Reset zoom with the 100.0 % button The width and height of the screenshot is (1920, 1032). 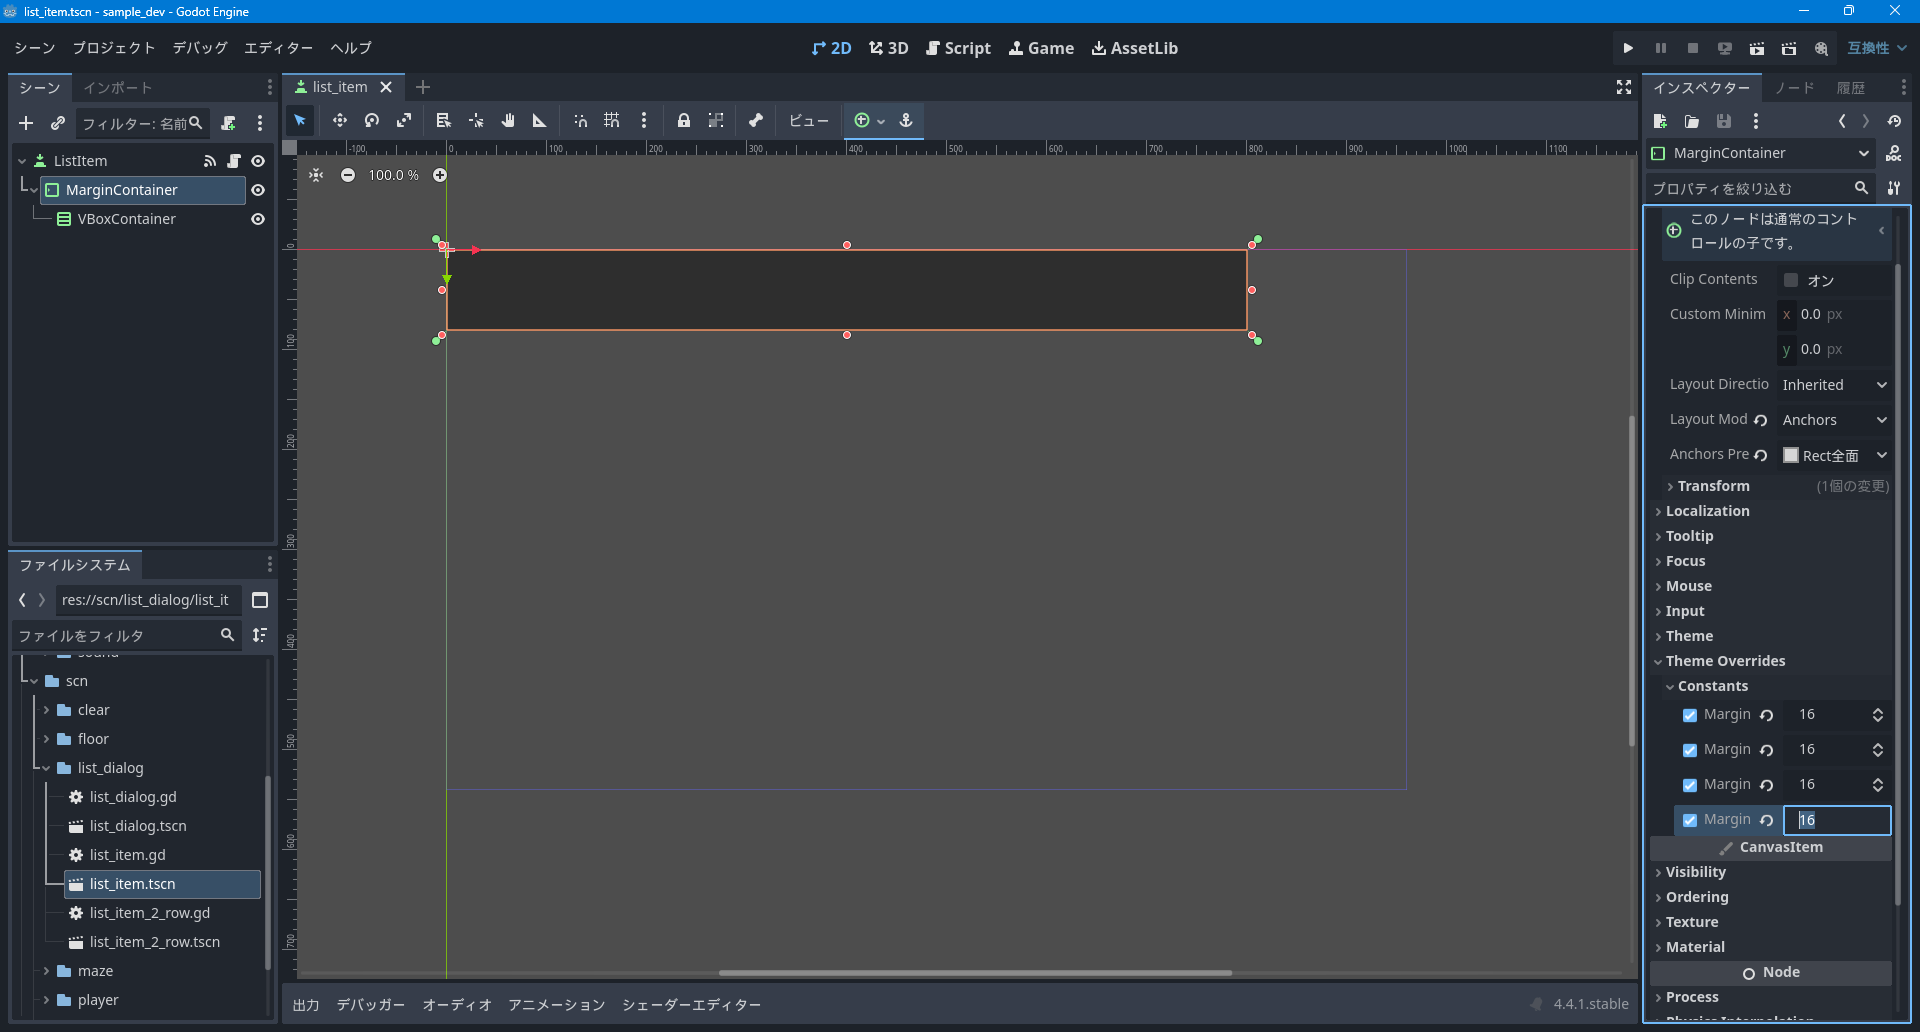[x=394, y=175]
